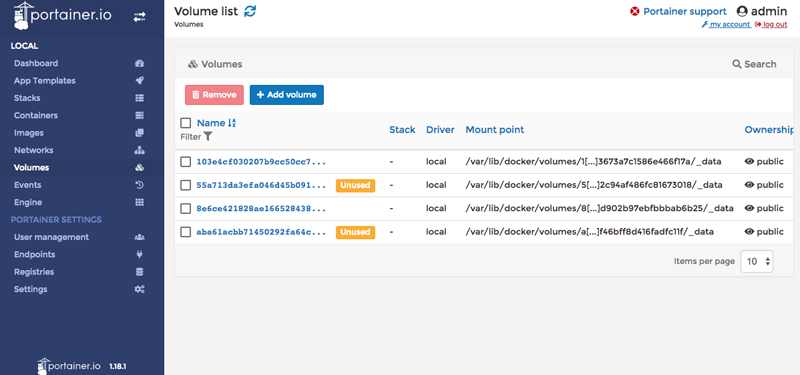Click the Networks hierarchy icon
This screenshot has height=375, width=800.
(139, 150)
